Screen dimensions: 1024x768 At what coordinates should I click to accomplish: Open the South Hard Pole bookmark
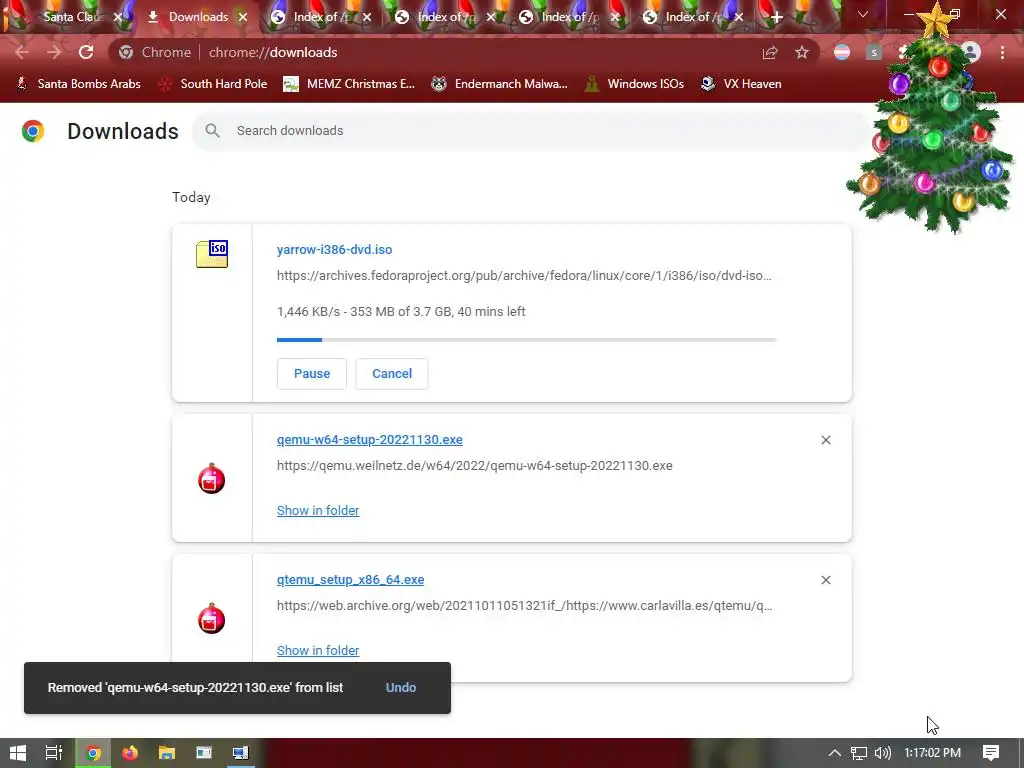214,84
